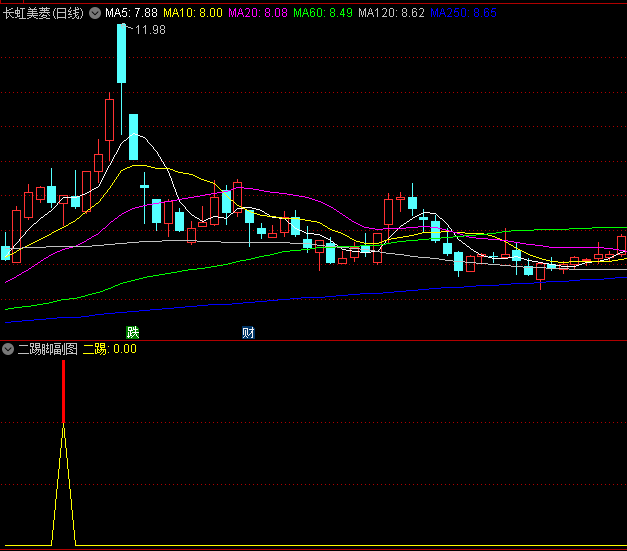
Task: Click the 二踢脚副图 indicator name
Action: [48, 349]
